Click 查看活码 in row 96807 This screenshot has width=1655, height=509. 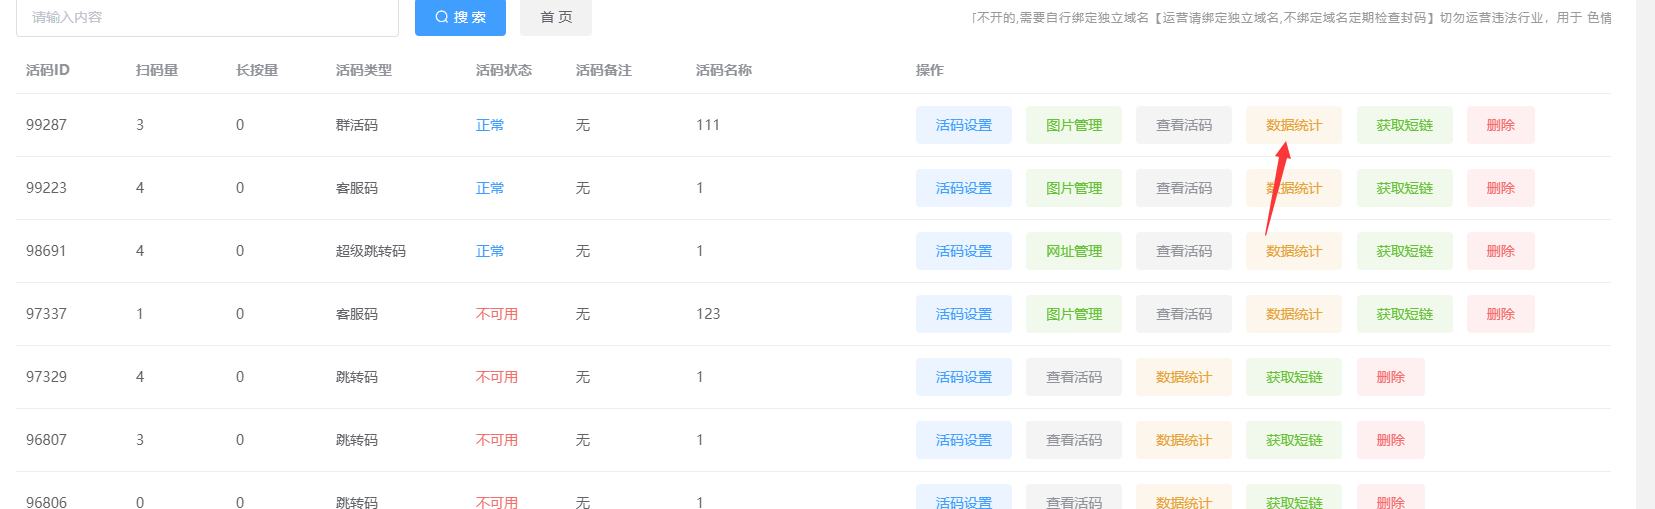(x=1074, y=440)
